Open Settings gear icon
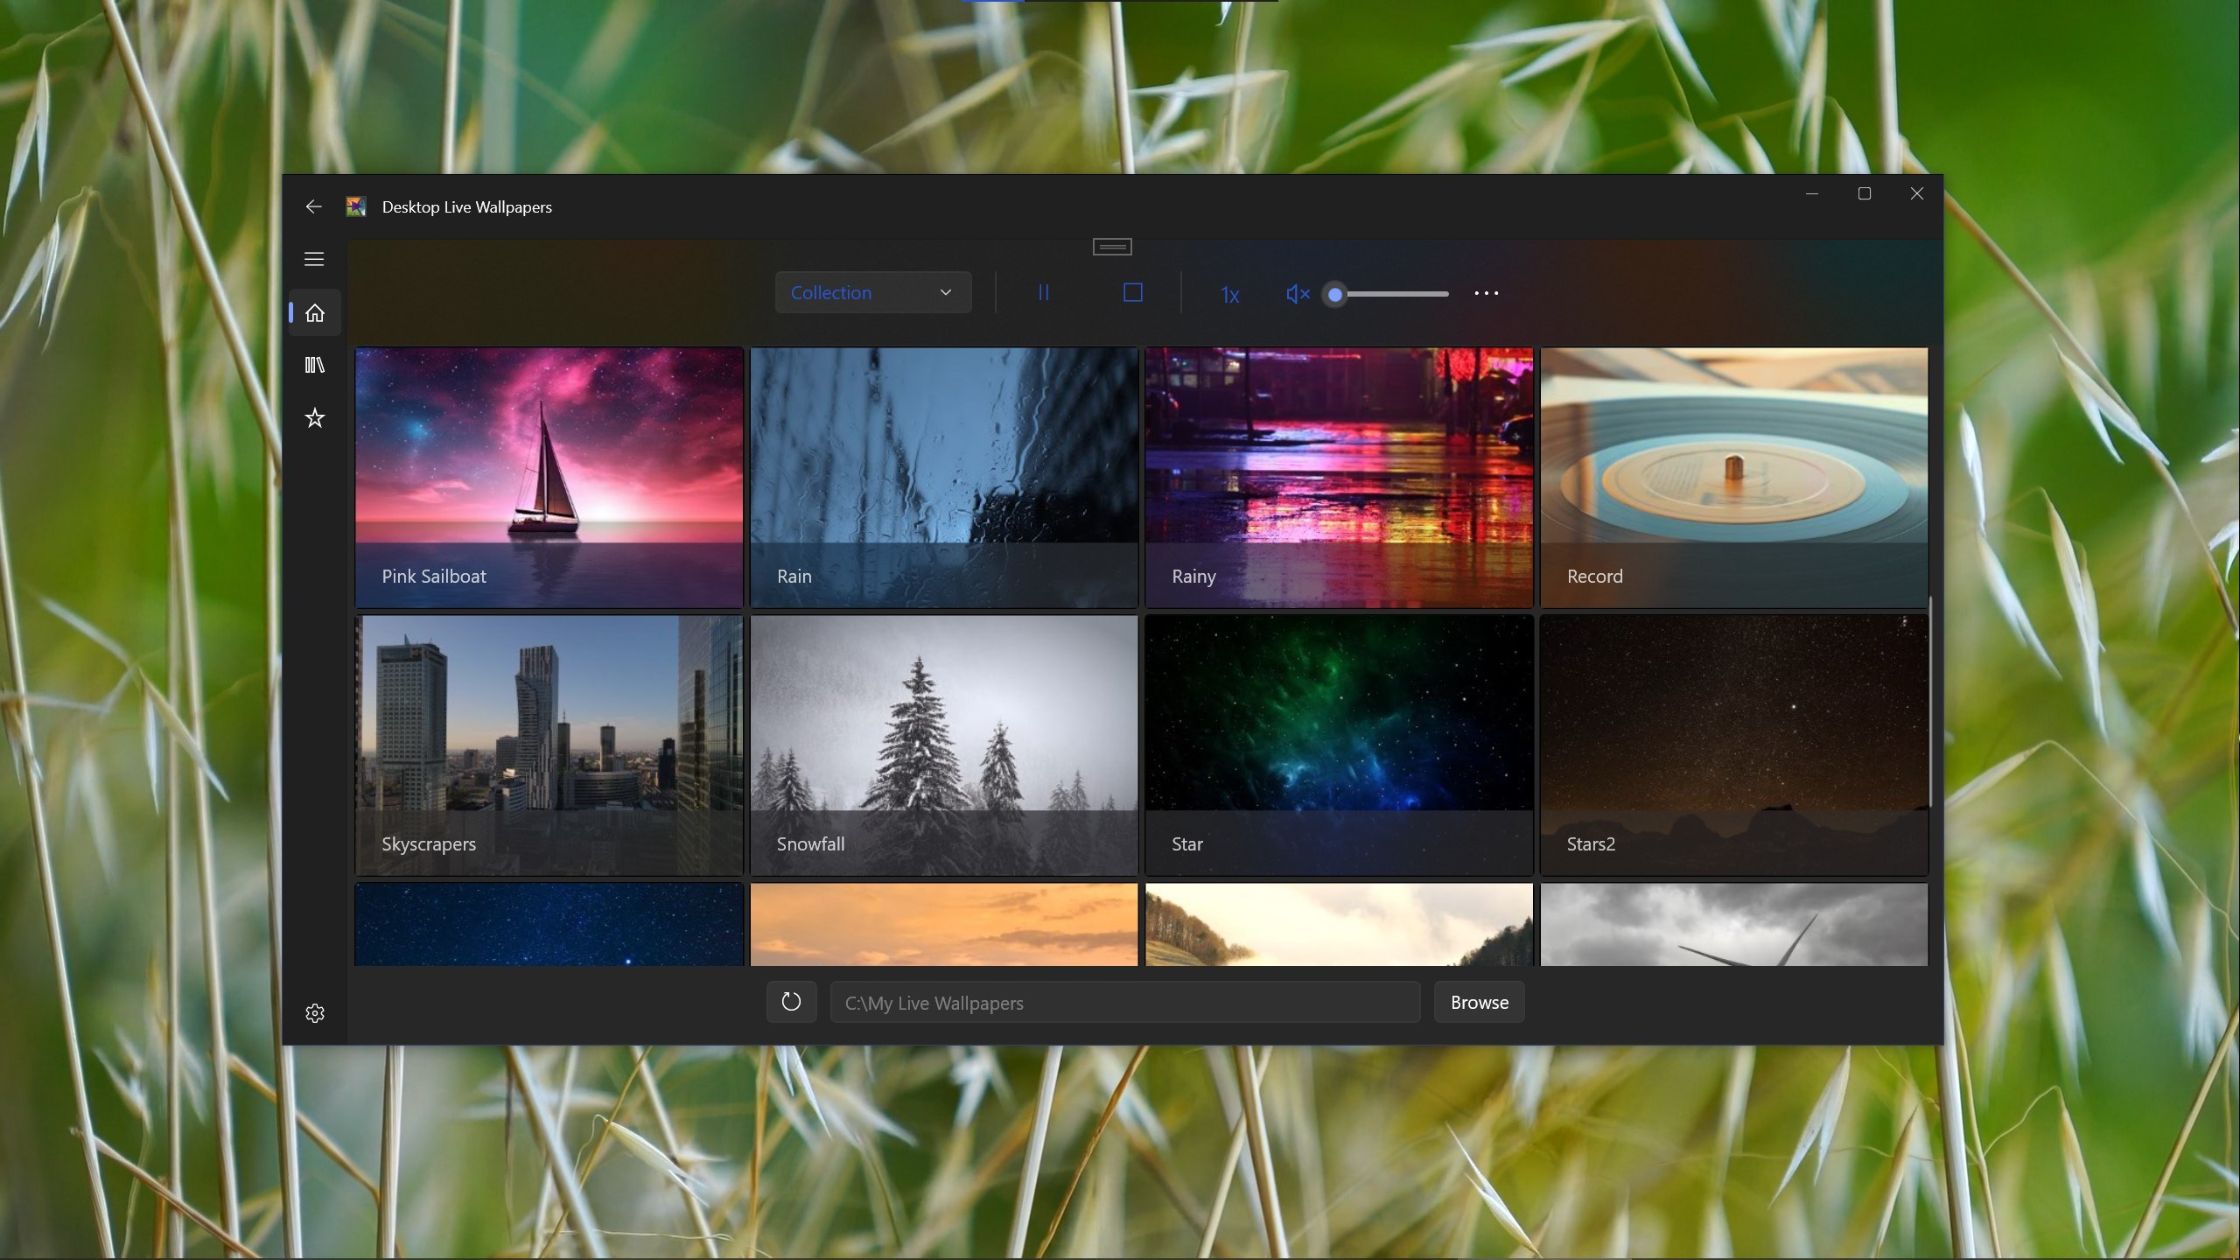The height and width of the screenshot is (1260, 2240). point(315,1012)
